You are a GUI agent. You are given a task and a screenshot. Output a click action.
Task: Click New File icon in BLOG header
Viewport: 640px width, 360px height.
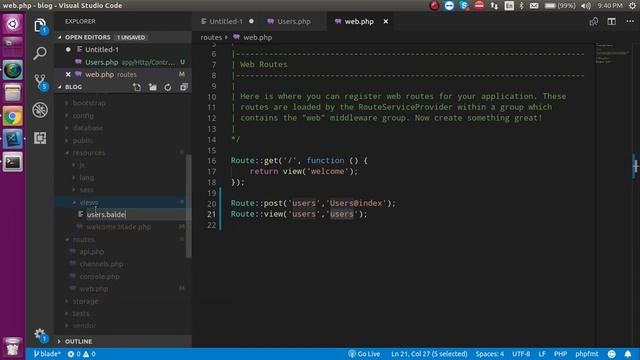point(137,87)
